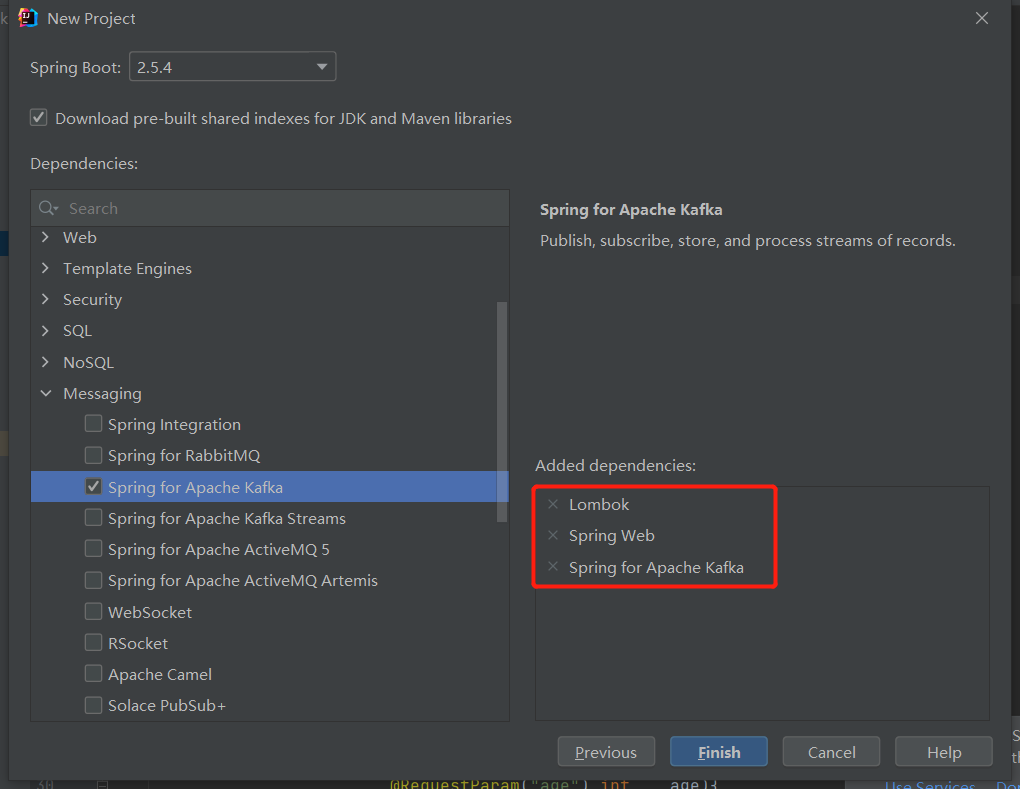Viewport: 1020px width, 789px height.
Task: Click the Previous button
Action: (606, 752)
